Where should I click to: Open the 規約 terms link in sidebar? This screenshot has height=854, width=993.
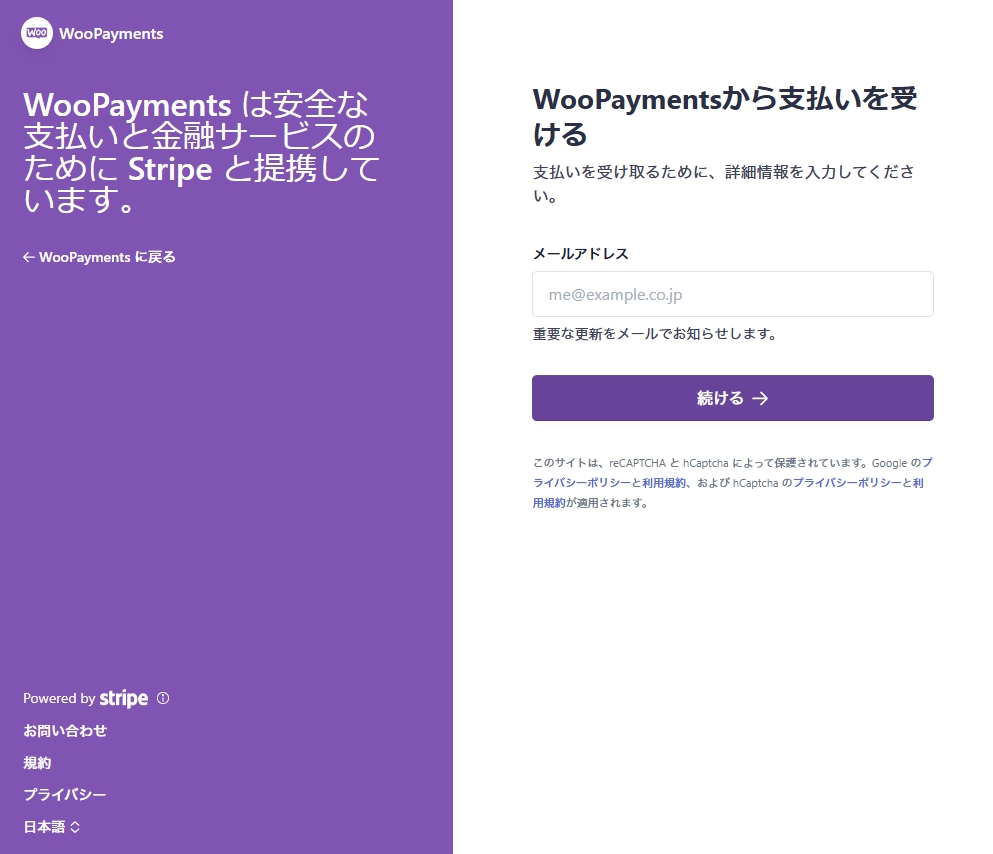[37, 762]
